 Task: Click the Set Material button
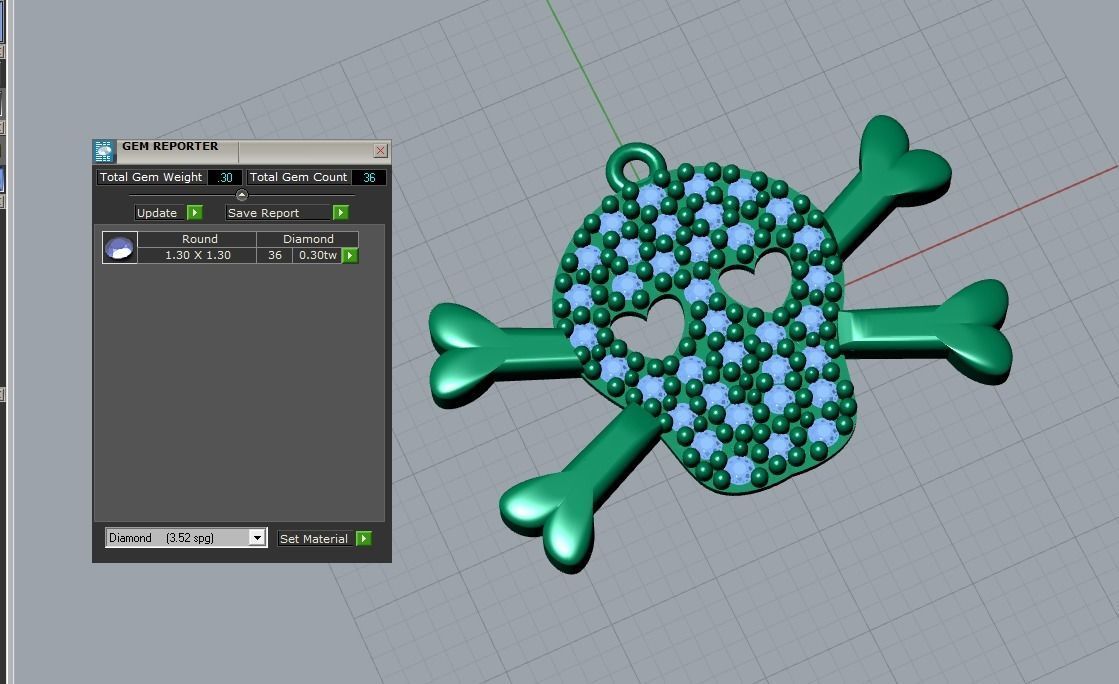coord(325,538)
